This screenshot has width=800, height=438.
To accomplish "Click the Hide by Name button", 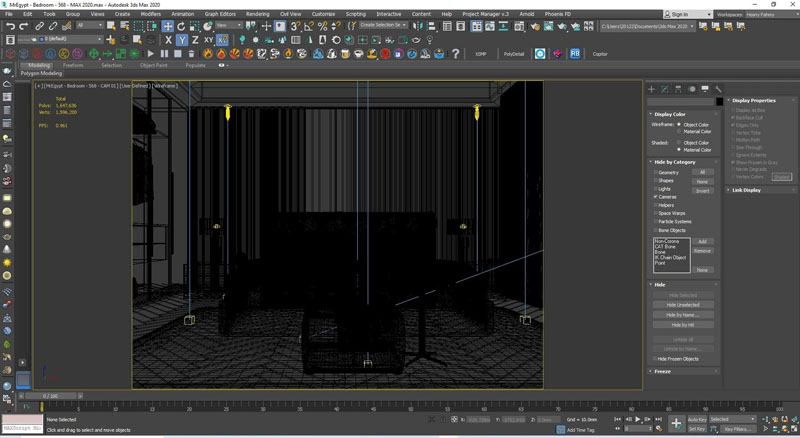I will [x=682, y=315].
